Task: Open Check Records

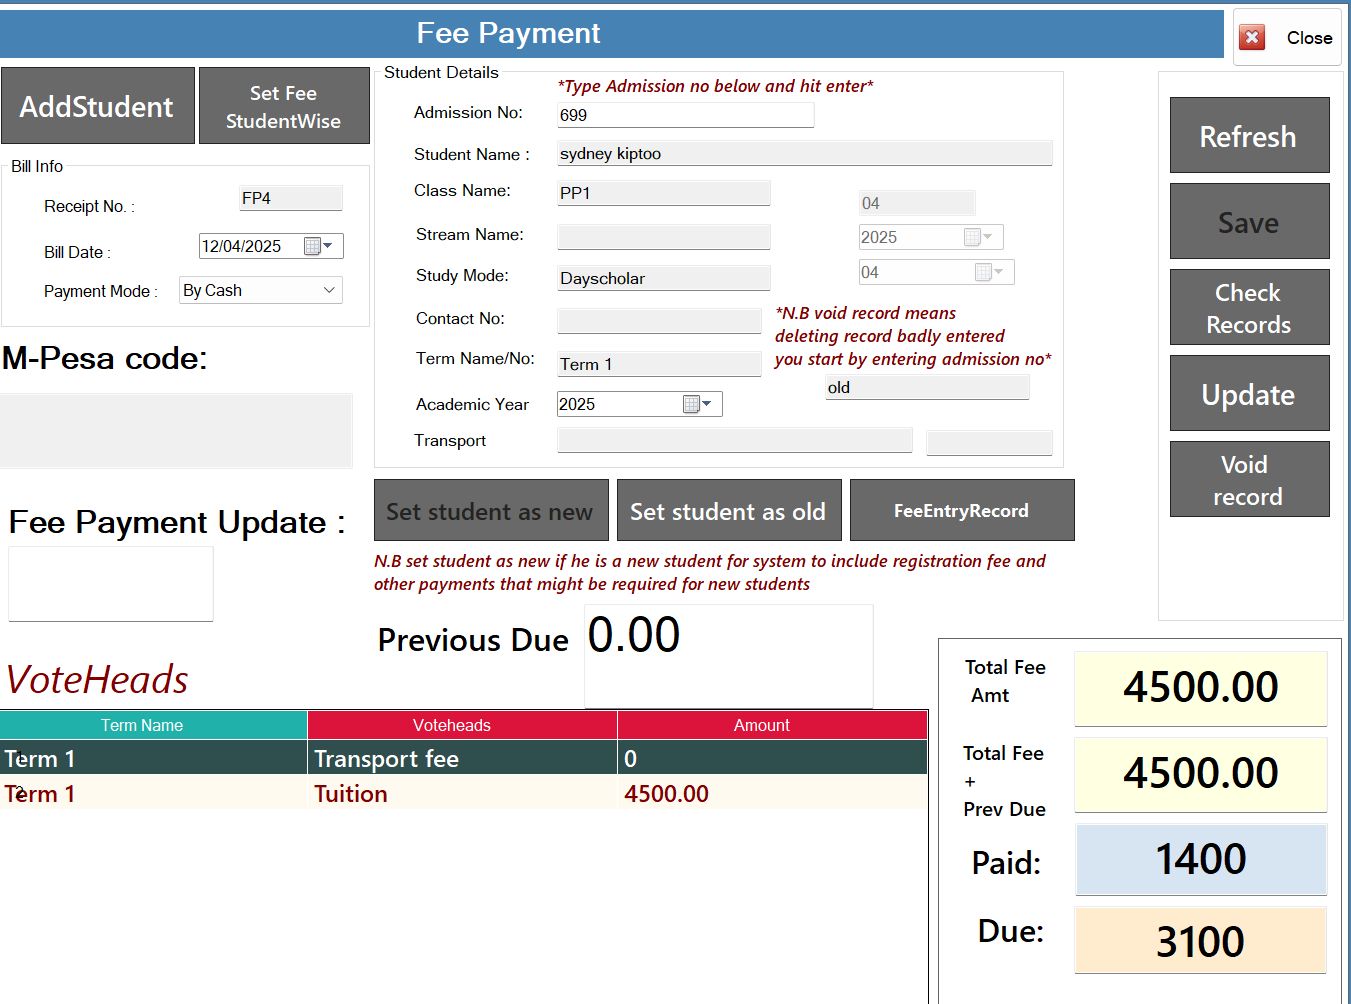Action: tap(1249, 307)
